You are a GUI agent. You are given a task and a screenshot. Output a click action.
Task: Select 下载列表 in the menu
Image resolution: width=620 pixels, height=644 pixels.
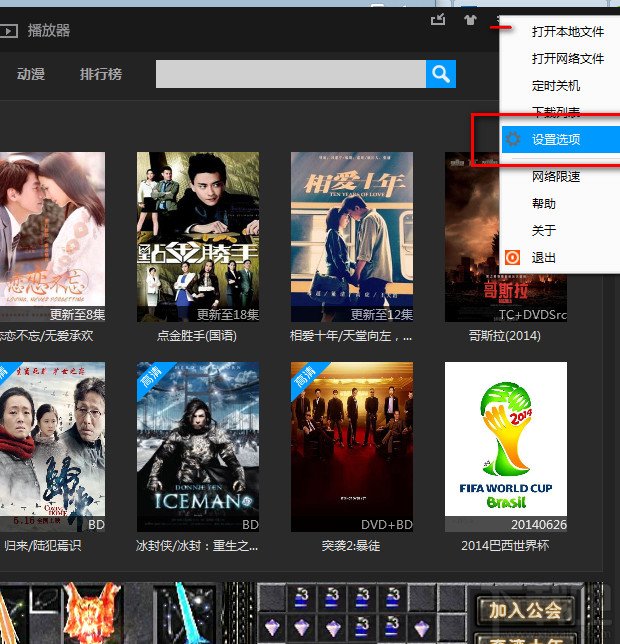pos(556,112)
